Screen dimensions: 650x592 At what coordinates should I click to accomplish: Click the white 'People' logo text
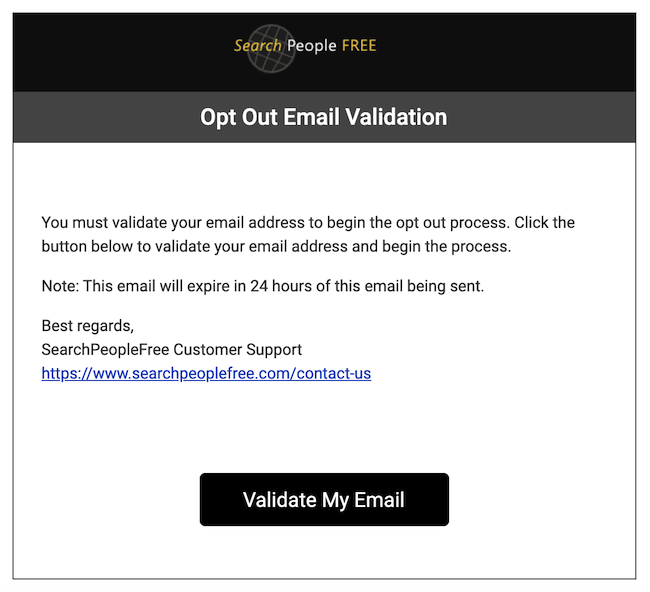click(312, 46)
